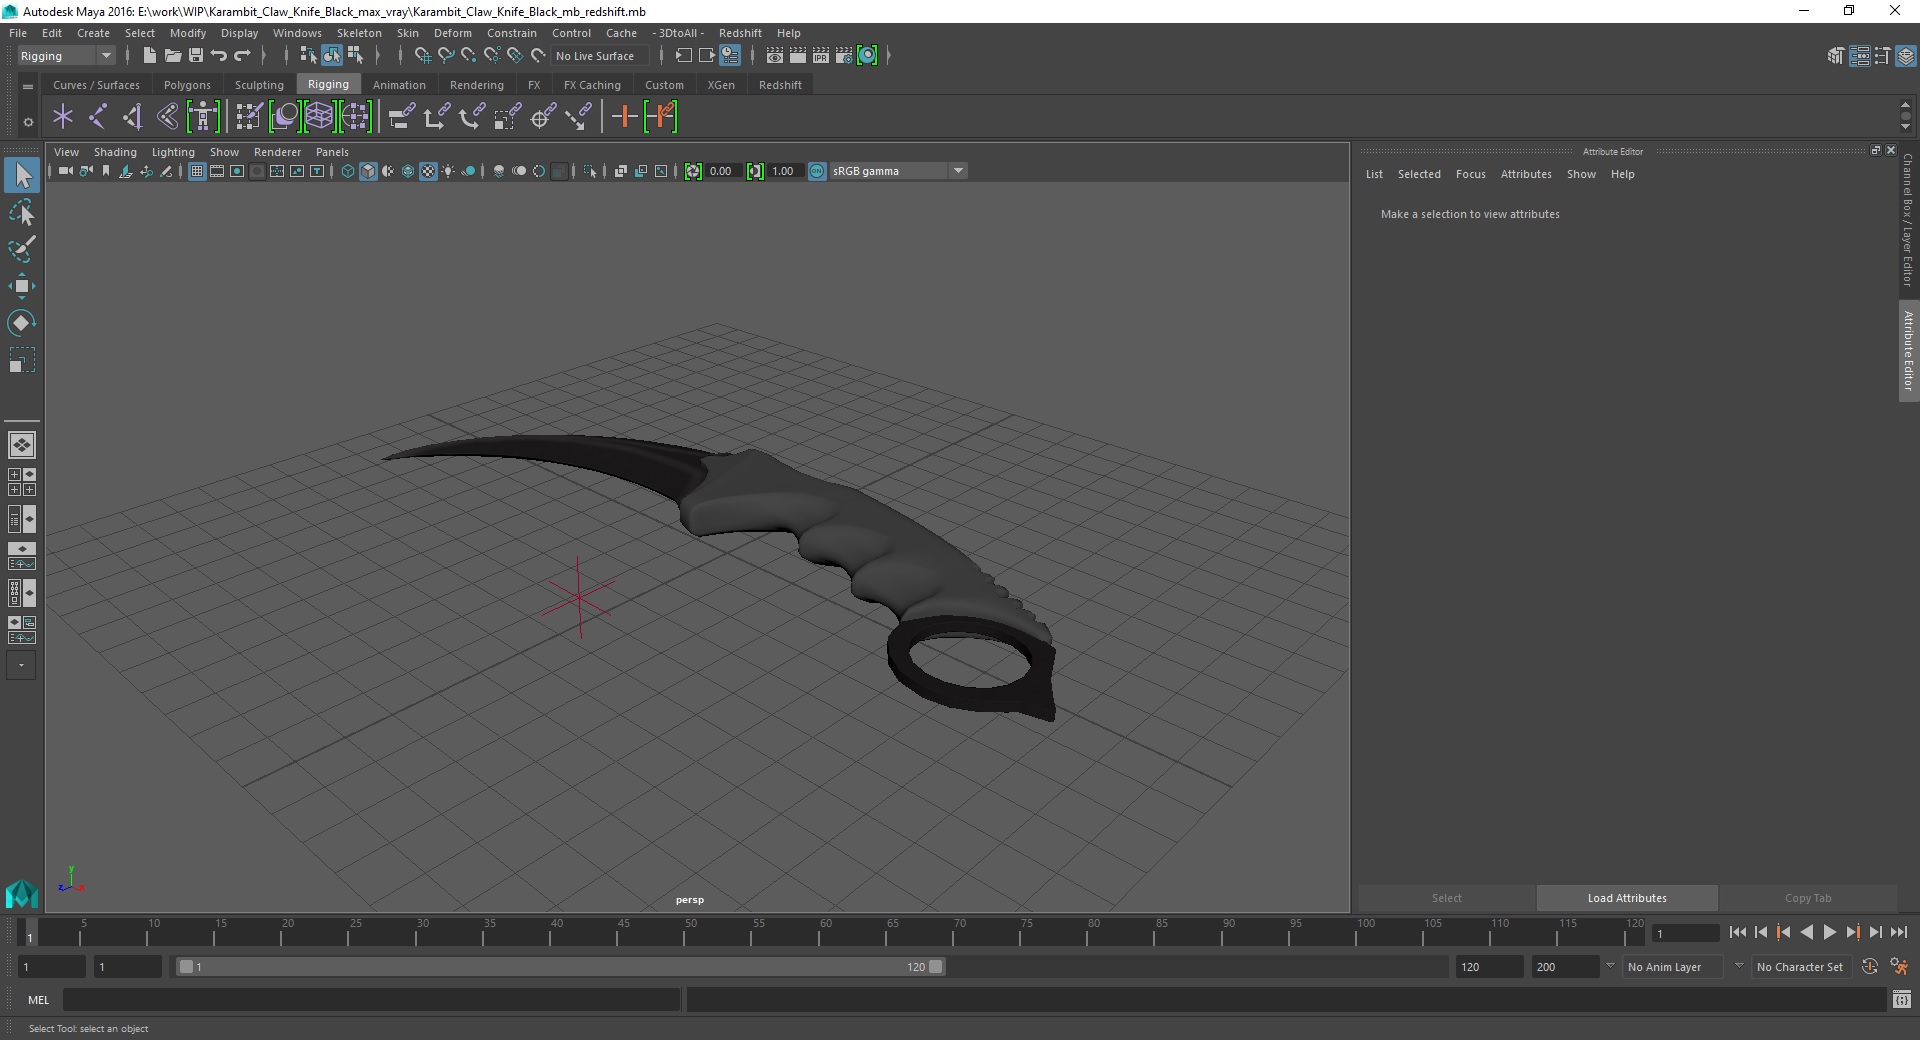Viewport: 1920px width, 1040px height.
Task: Click the Set Key shelf icon
Action: 624,117
